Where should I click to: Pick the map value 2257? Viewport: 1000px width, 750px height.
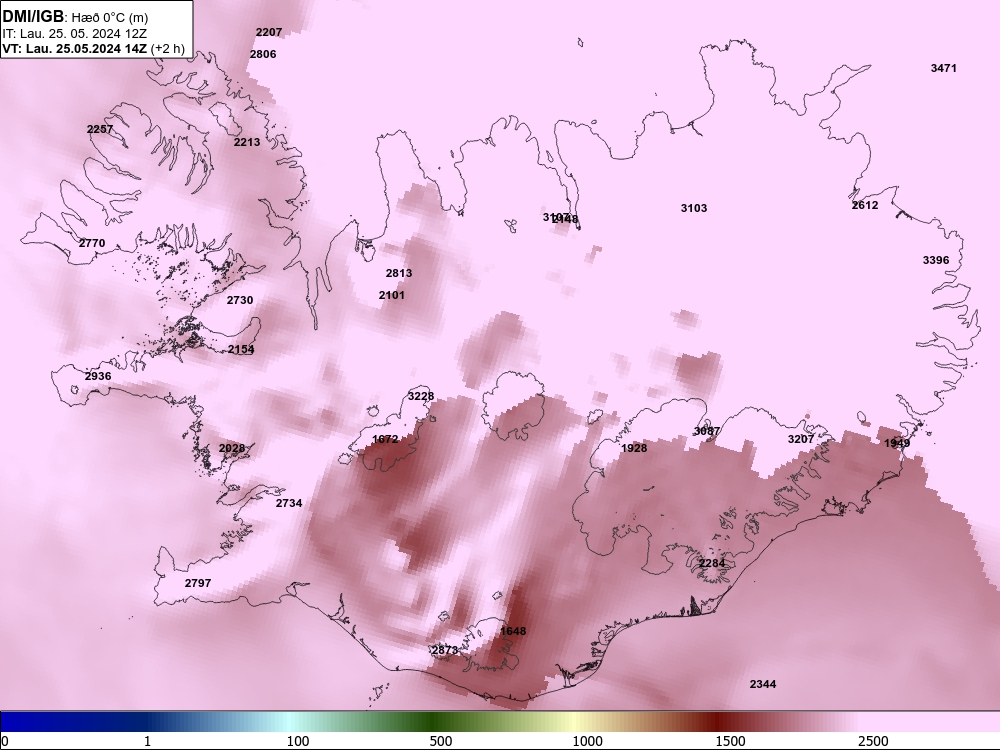pyautogui.click(x=100, y=129)
